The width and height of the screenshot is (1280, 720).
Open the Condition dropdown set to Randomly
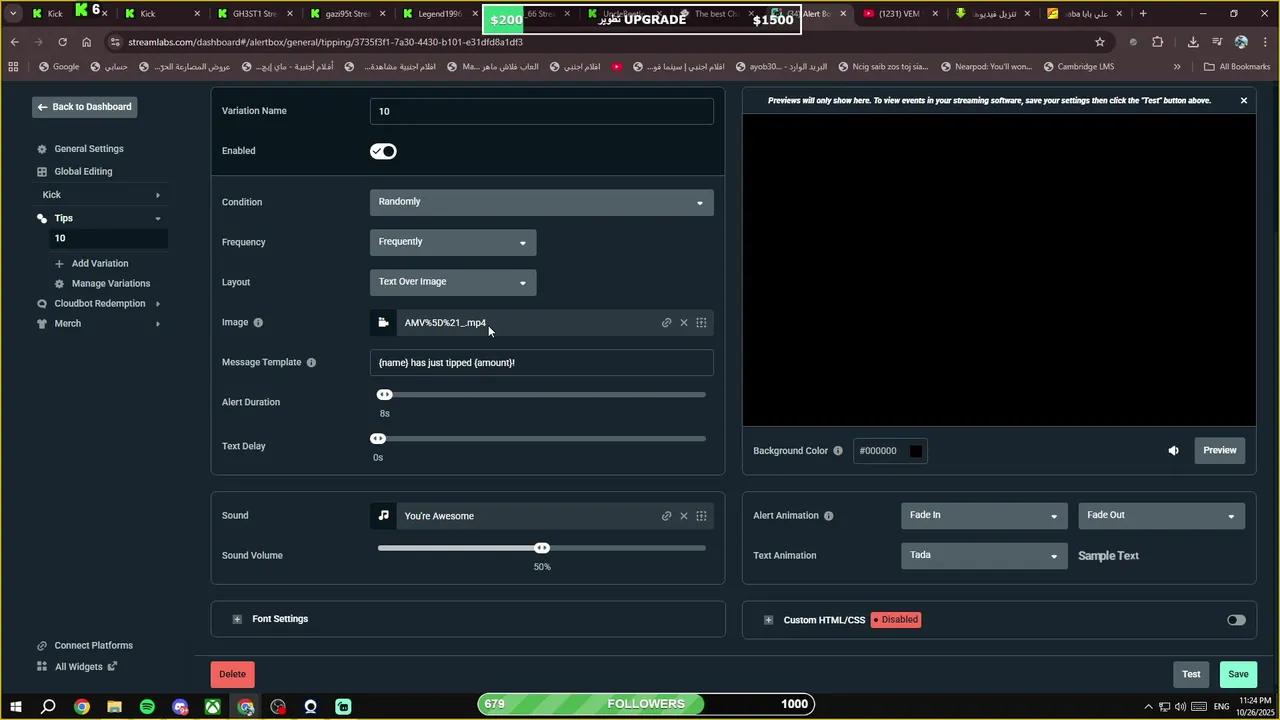click(x=541, y=202)
